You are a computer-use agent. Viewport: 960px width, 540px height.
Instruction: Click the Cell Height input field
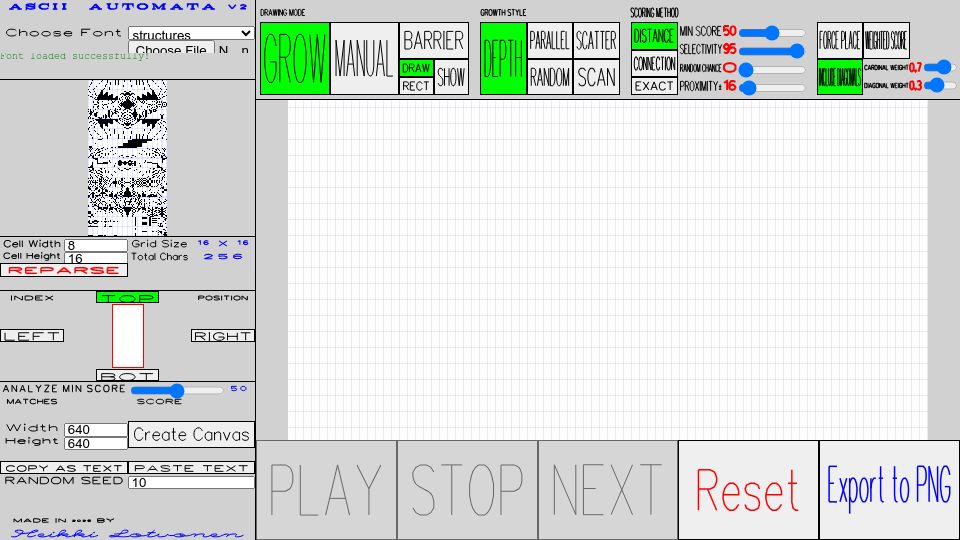coord(96,258)
